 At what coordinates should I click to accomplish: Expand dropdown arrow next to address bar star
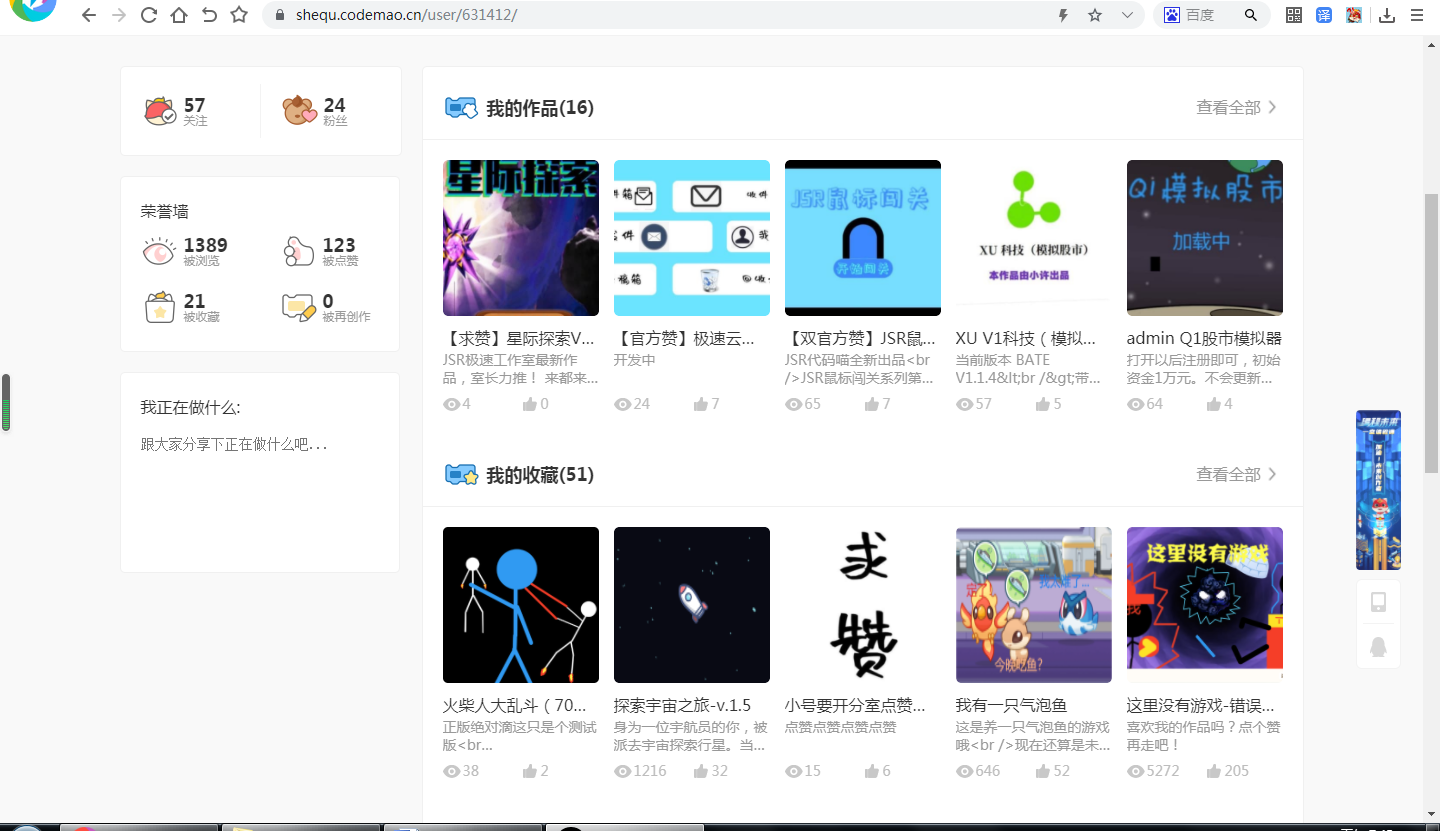coord(1127,15)
